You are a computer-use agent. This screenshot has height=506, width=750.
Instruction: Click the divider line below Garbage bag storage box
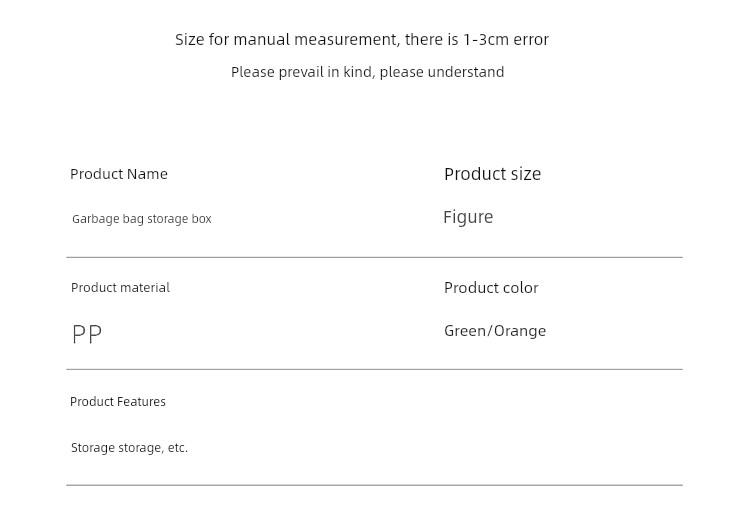375,257
